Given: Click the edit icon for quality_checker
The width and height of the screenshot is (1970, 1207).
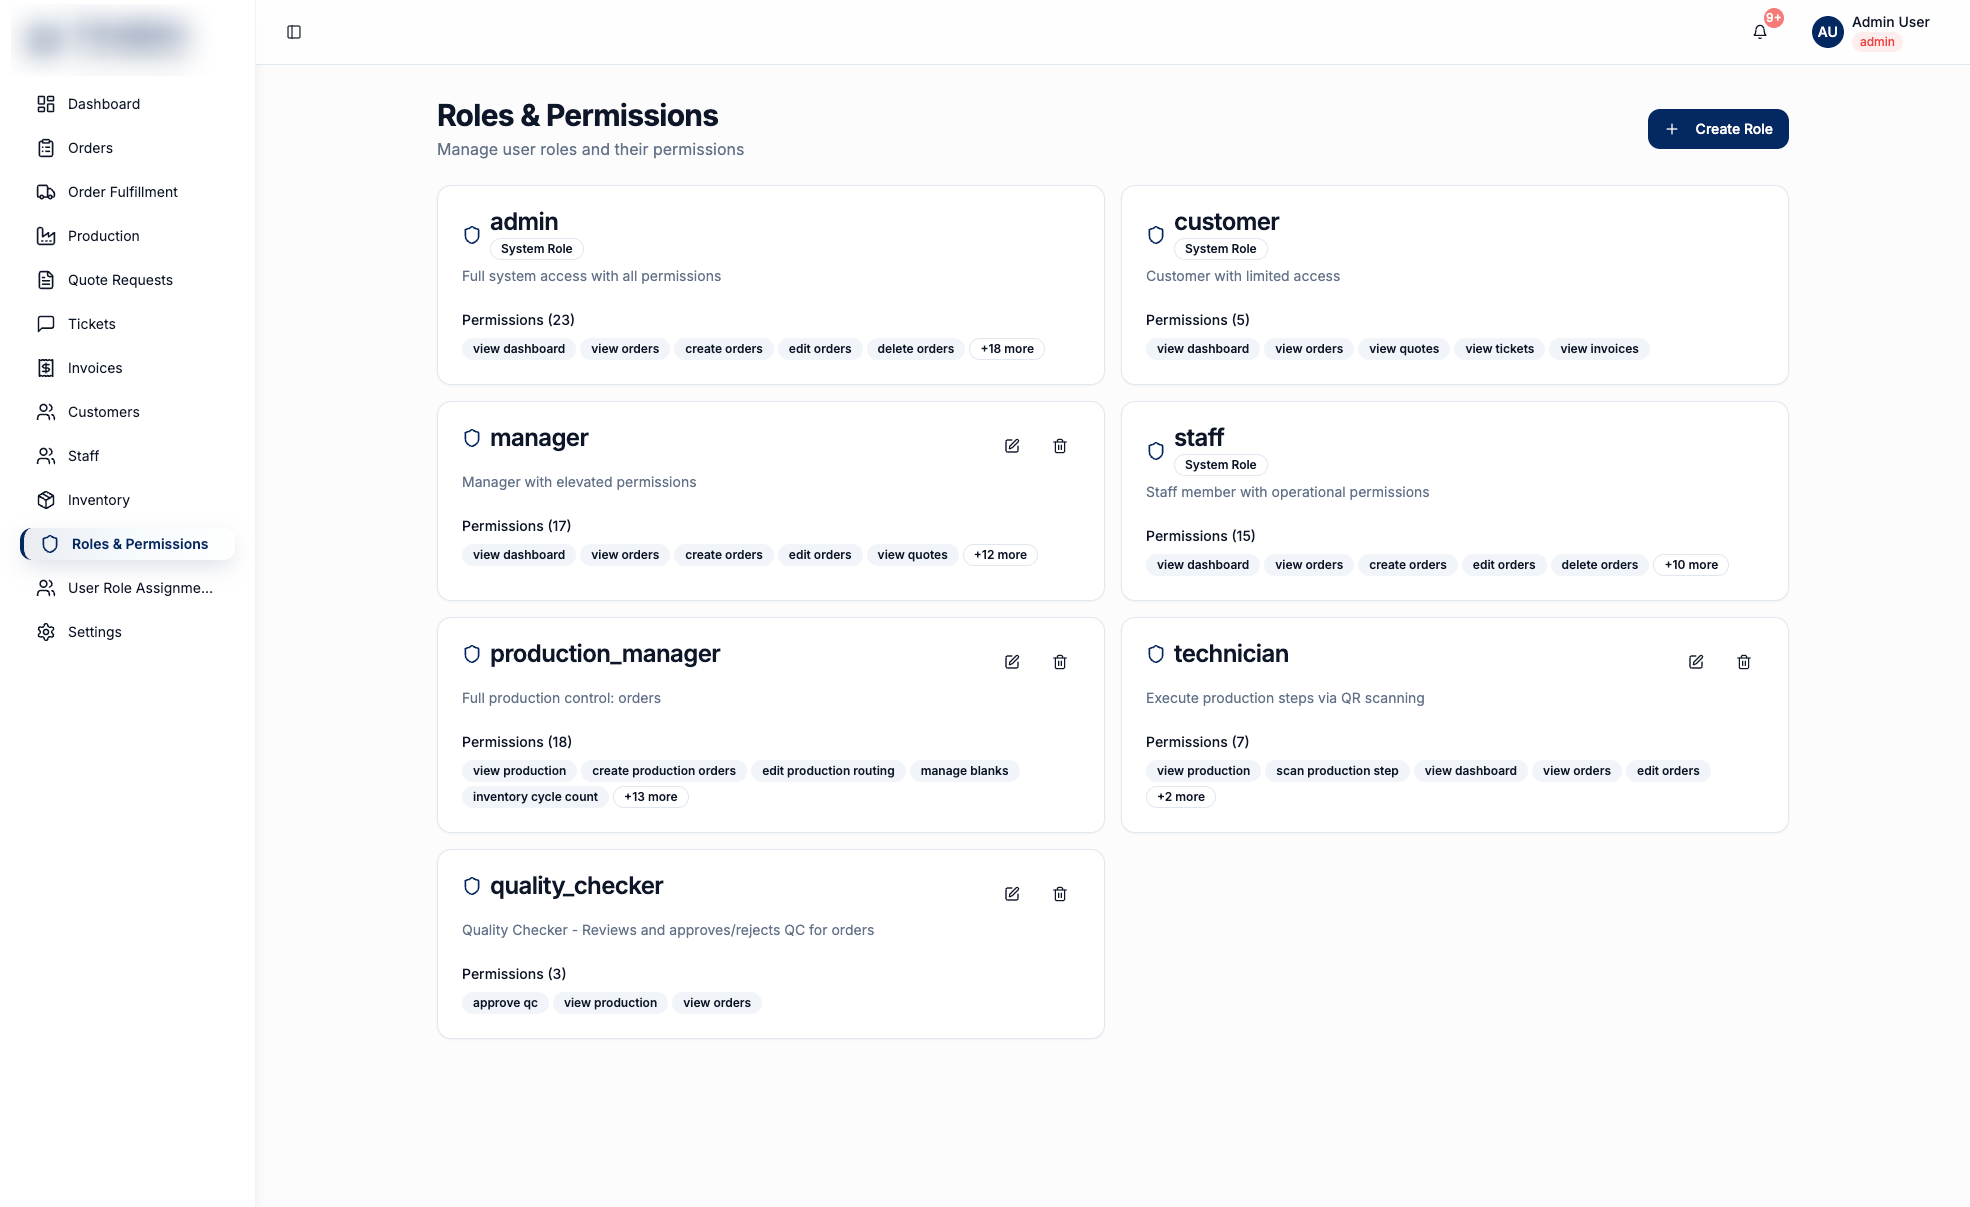Looking at the screenshot, I should 1012,894.
